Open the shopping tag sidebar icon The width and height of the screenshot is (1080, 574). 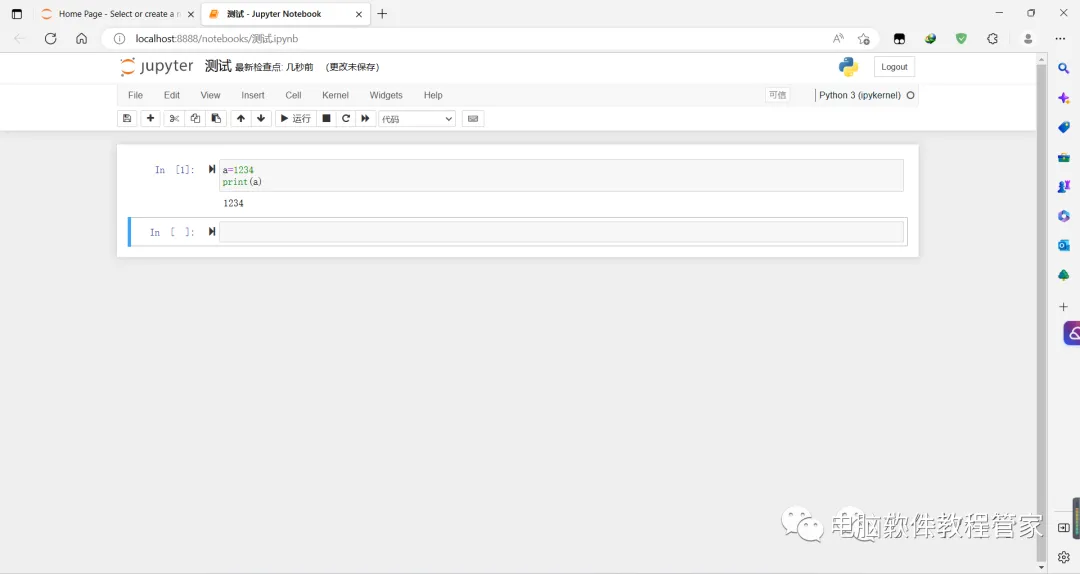[1063, 127]
